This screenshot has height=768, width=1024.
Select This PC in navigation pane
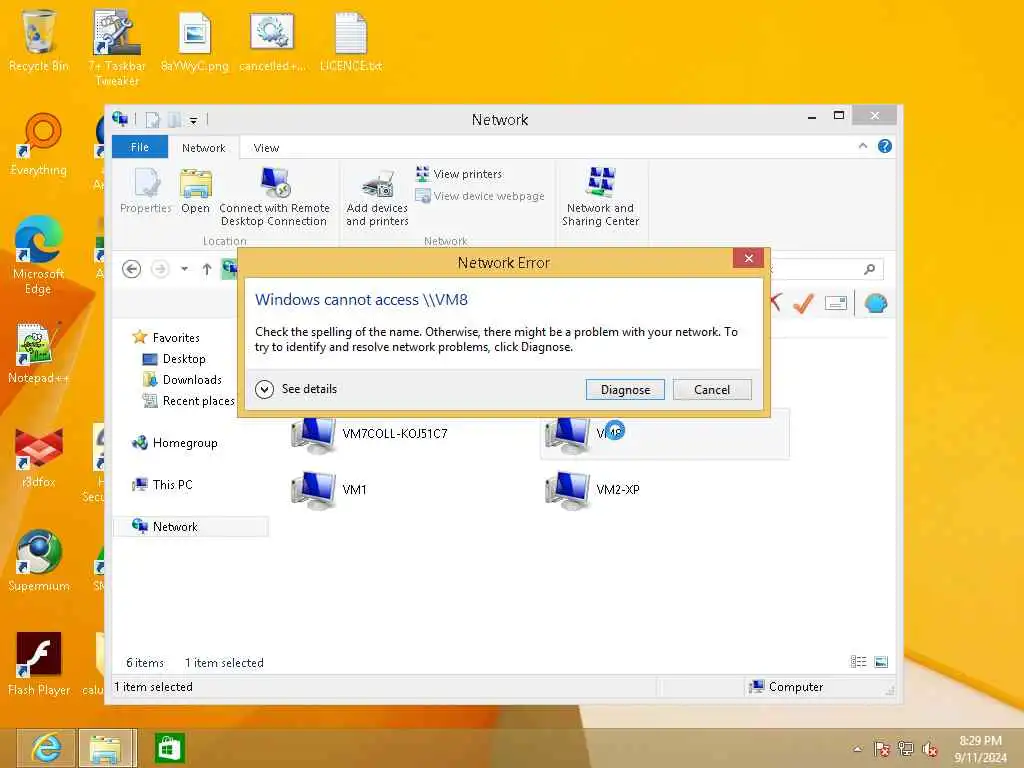(x=163, y=485)
